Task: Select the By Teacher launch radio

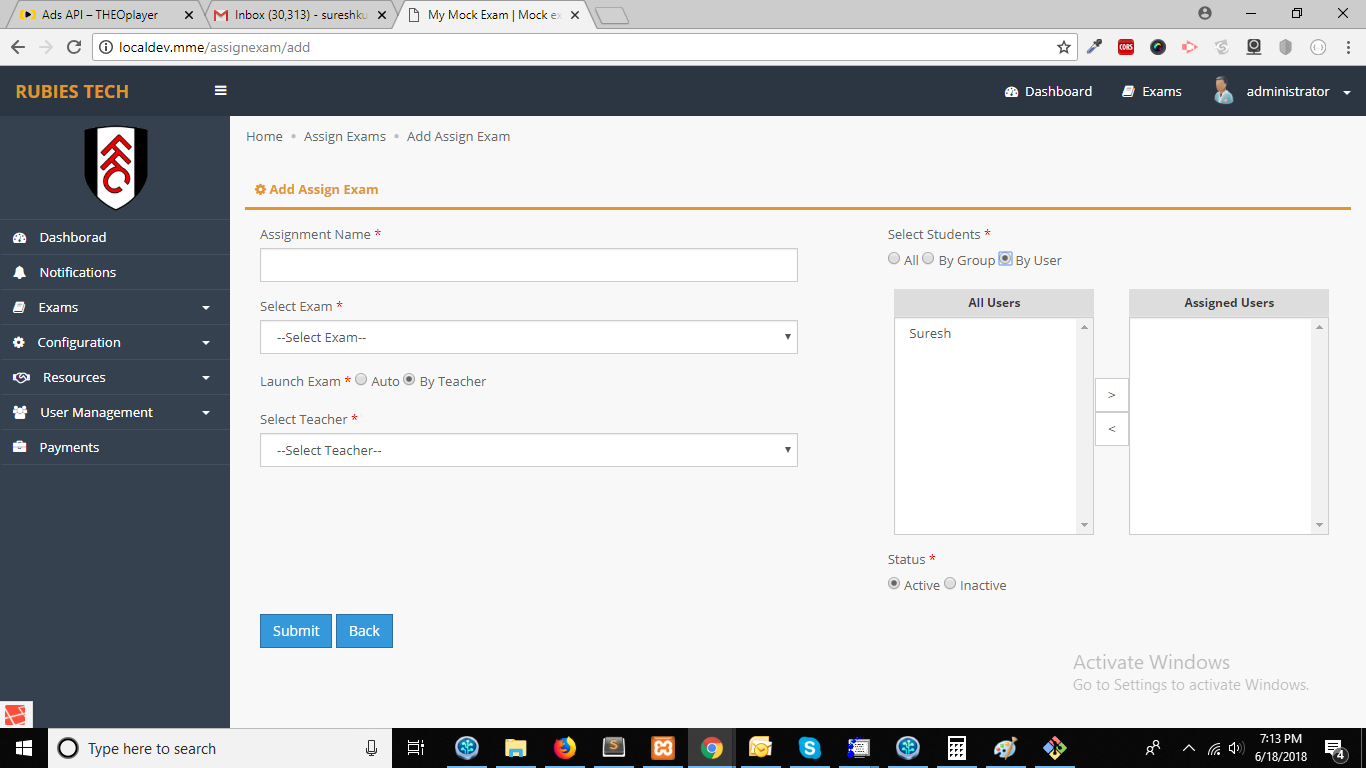Action: 409,380
